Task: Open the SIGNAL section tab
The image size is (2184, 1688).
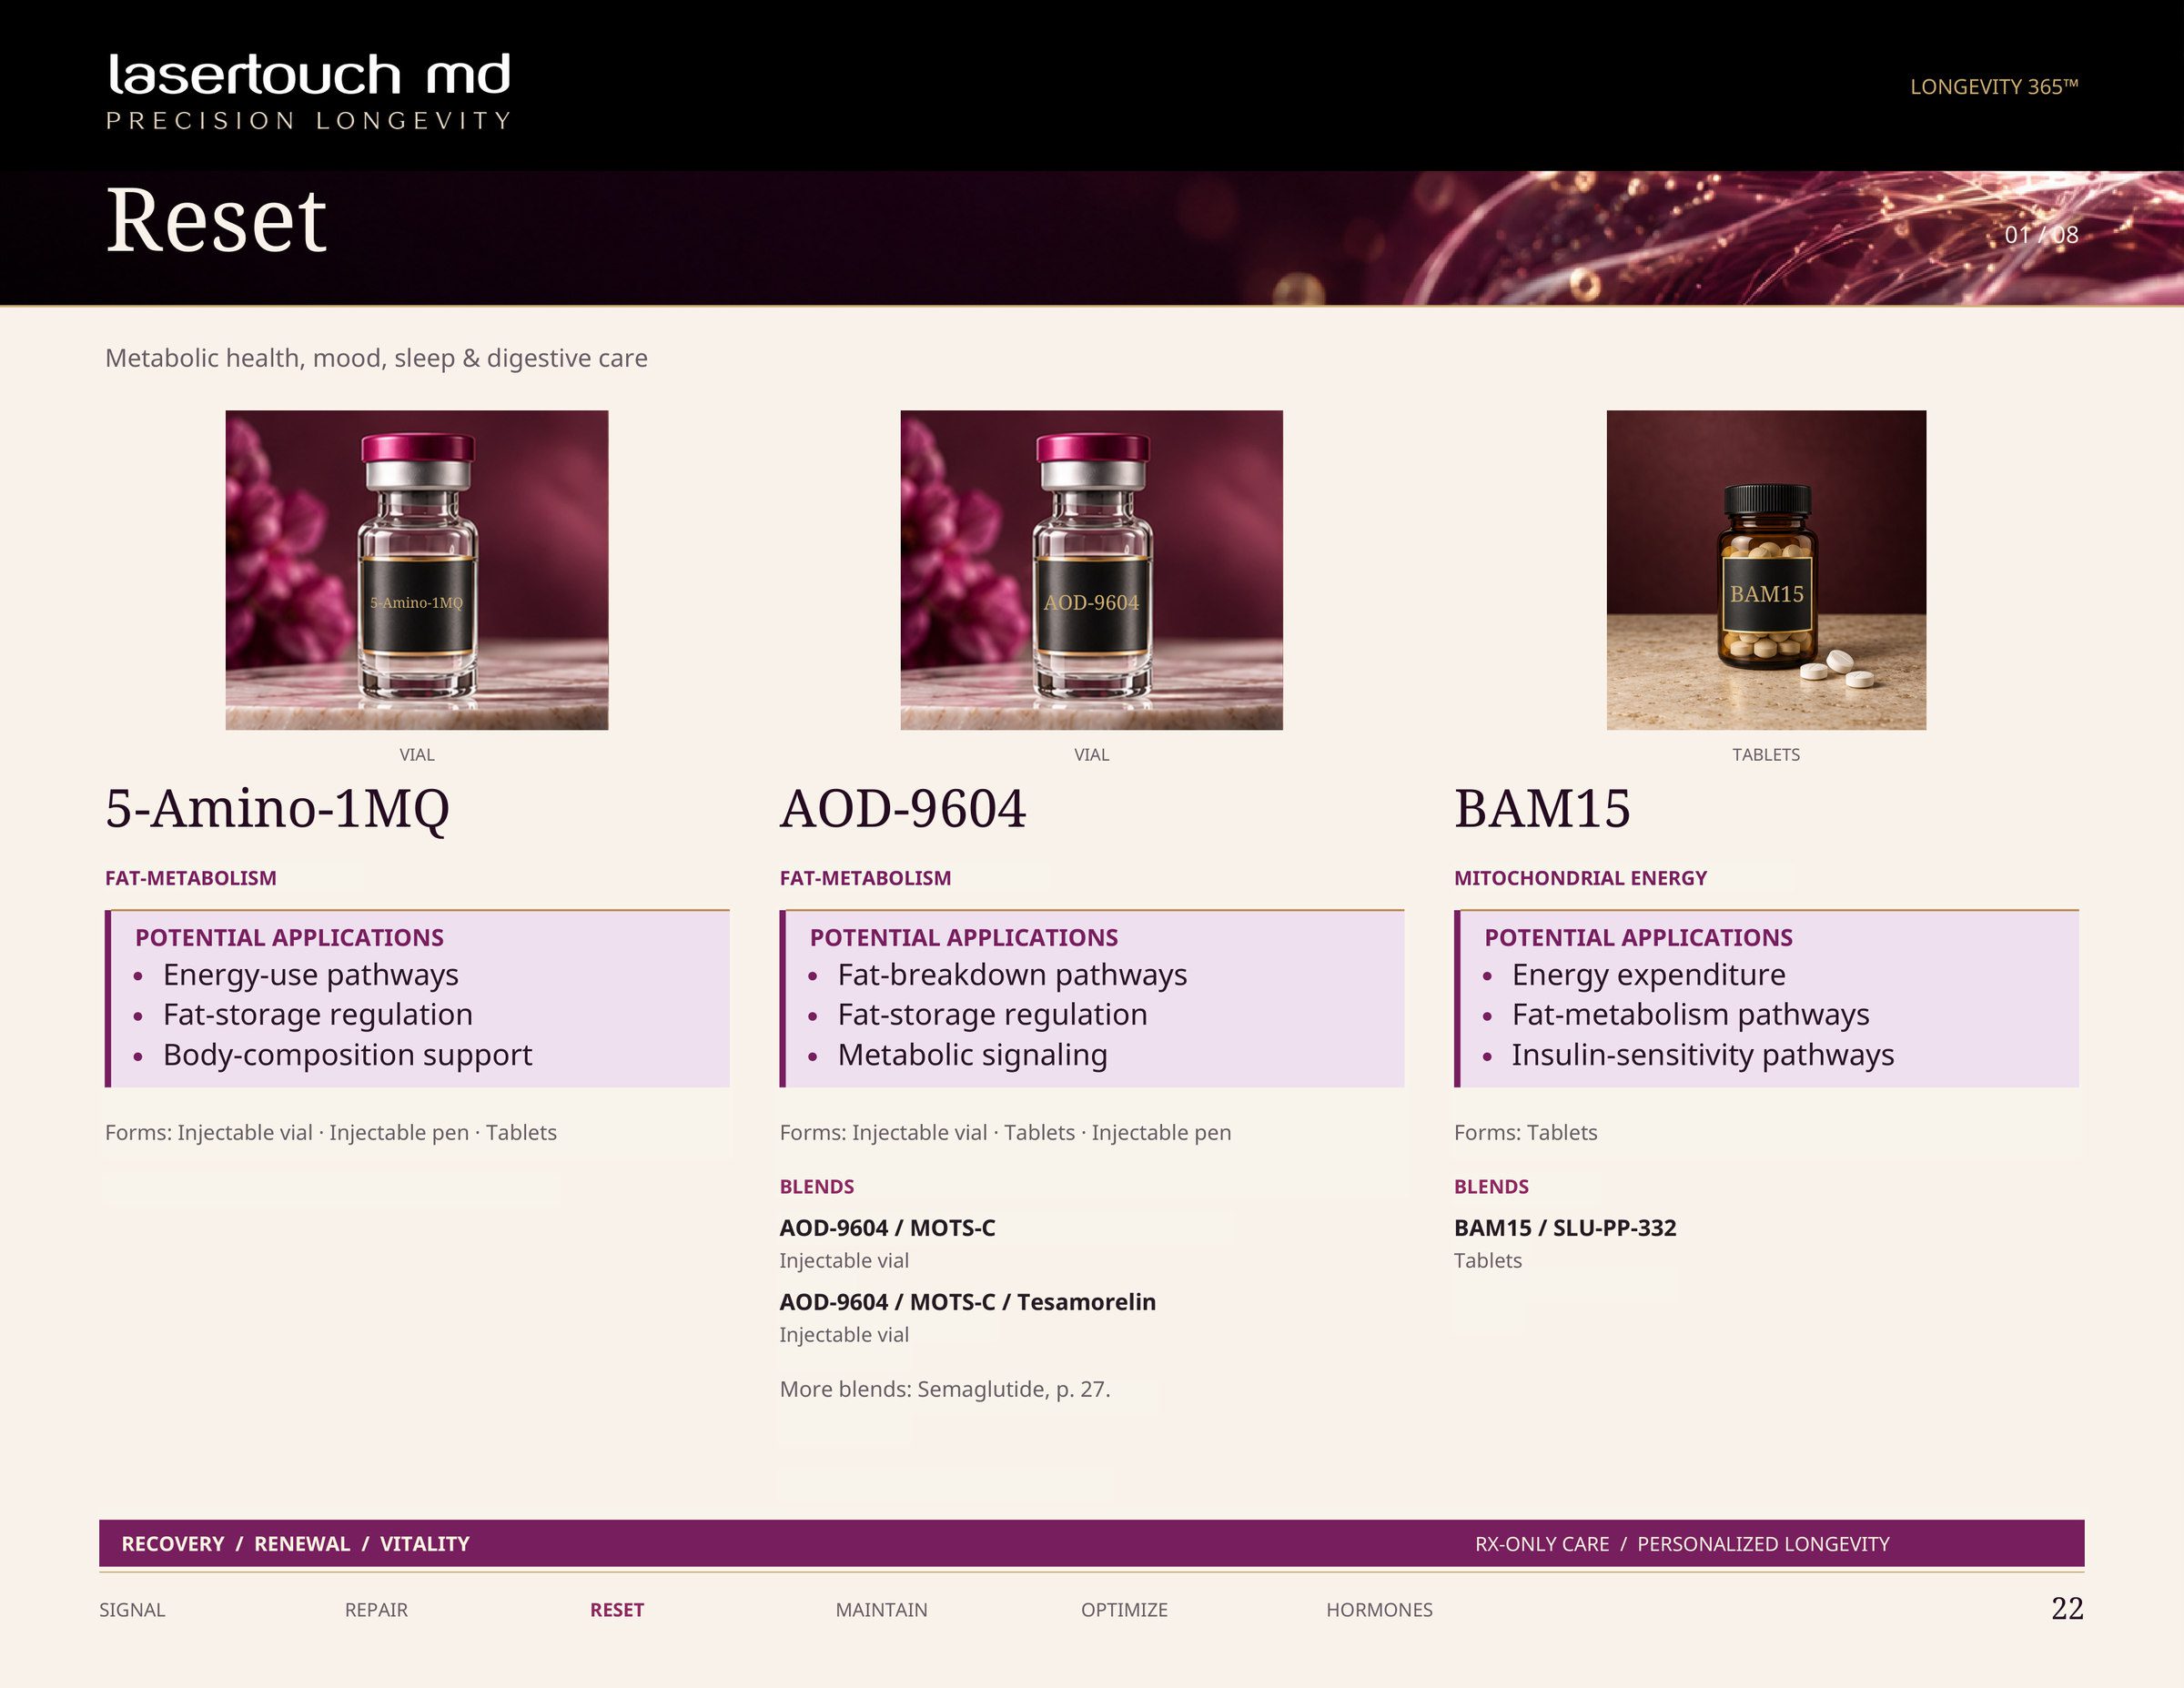Action: [x=132, y=1610]
